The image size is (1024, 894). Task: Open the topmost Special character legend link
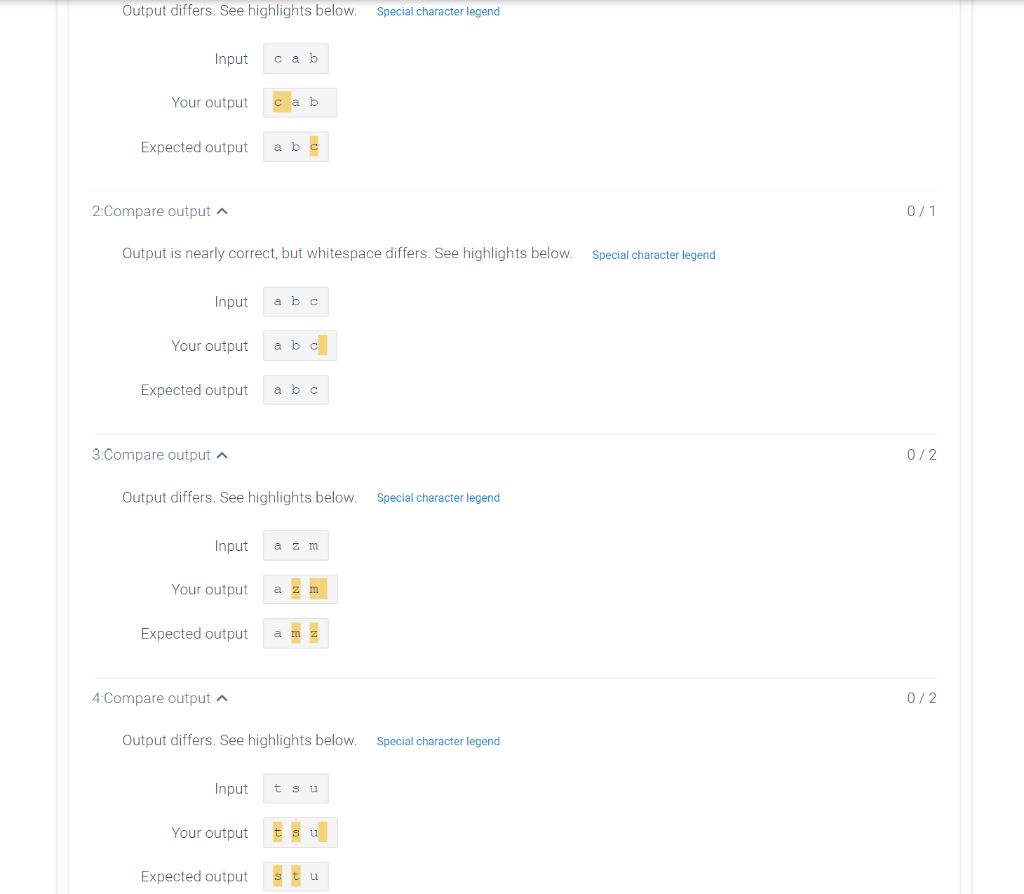click(438, 11)
